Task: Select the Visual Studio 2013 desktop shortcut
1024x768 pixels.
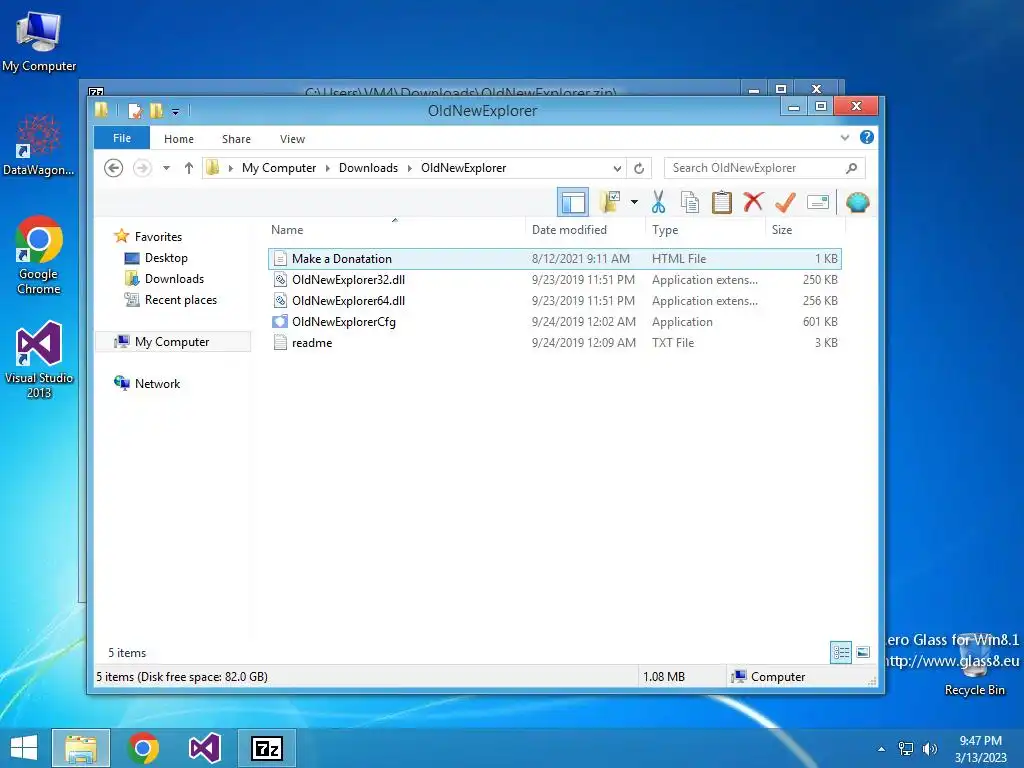Action: (x=39, y=360)
